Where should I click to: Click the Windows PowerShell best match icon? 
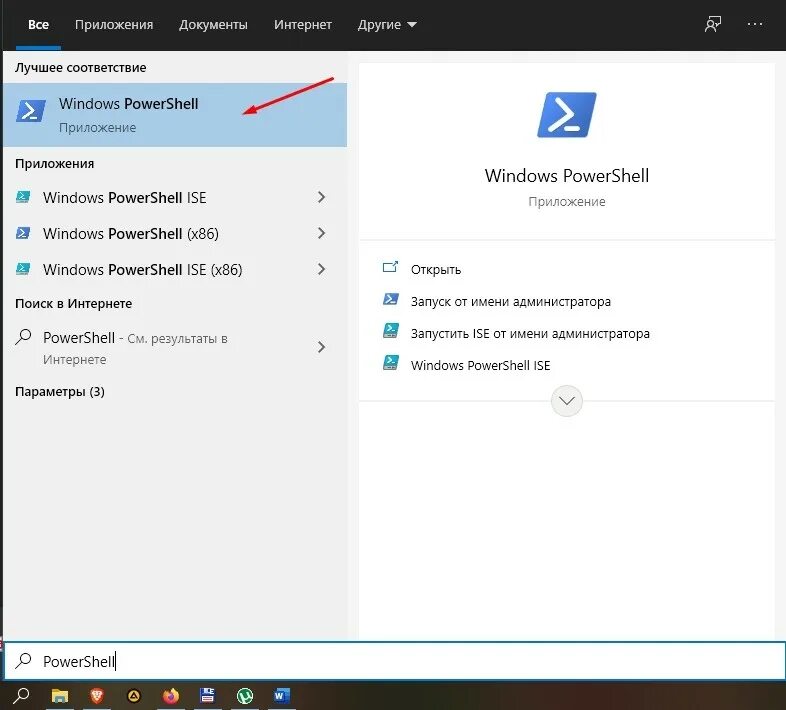point(31,111)
